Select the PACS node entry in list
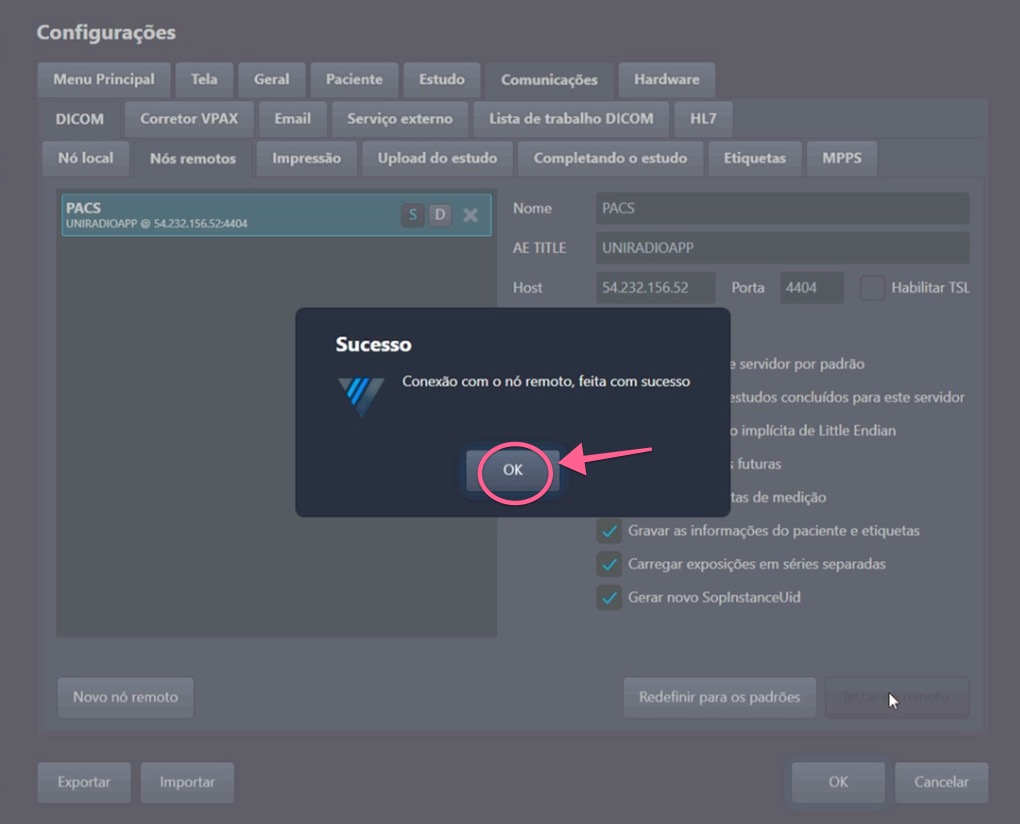Viewport: 1020px width, 824px height. 276,215
